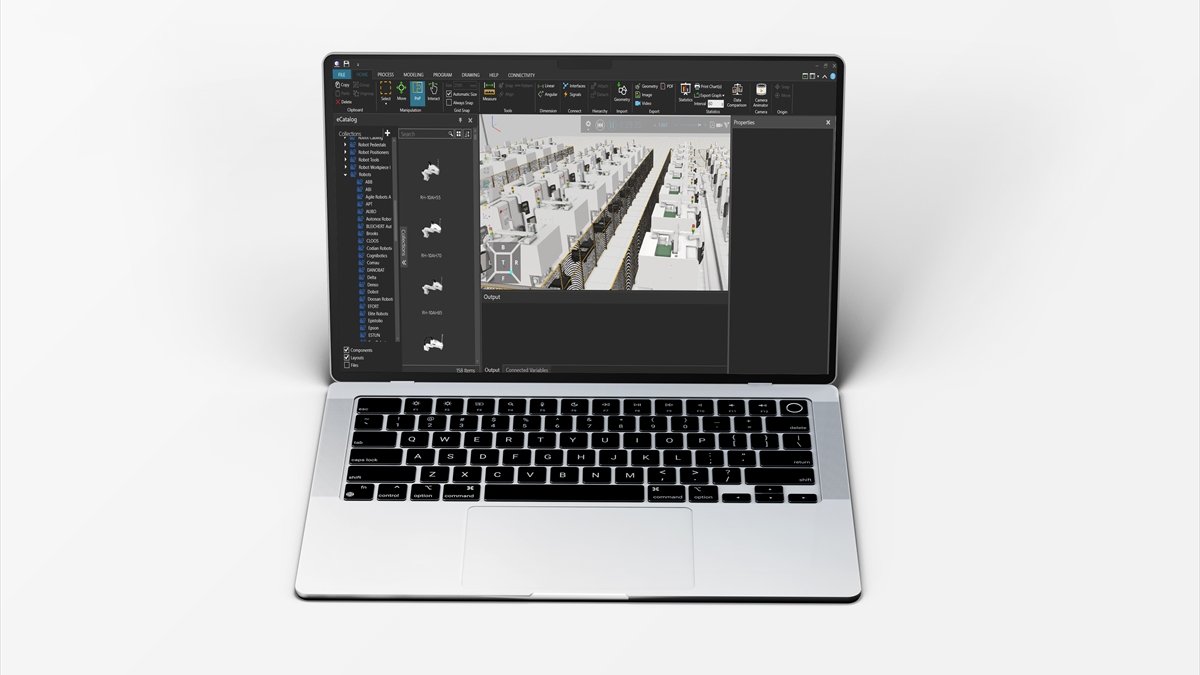Image resolution: width=1200 pixels, height=675 pixels.
Task: Uncheck the Components filter checkbox
Action: pos(347,350)
